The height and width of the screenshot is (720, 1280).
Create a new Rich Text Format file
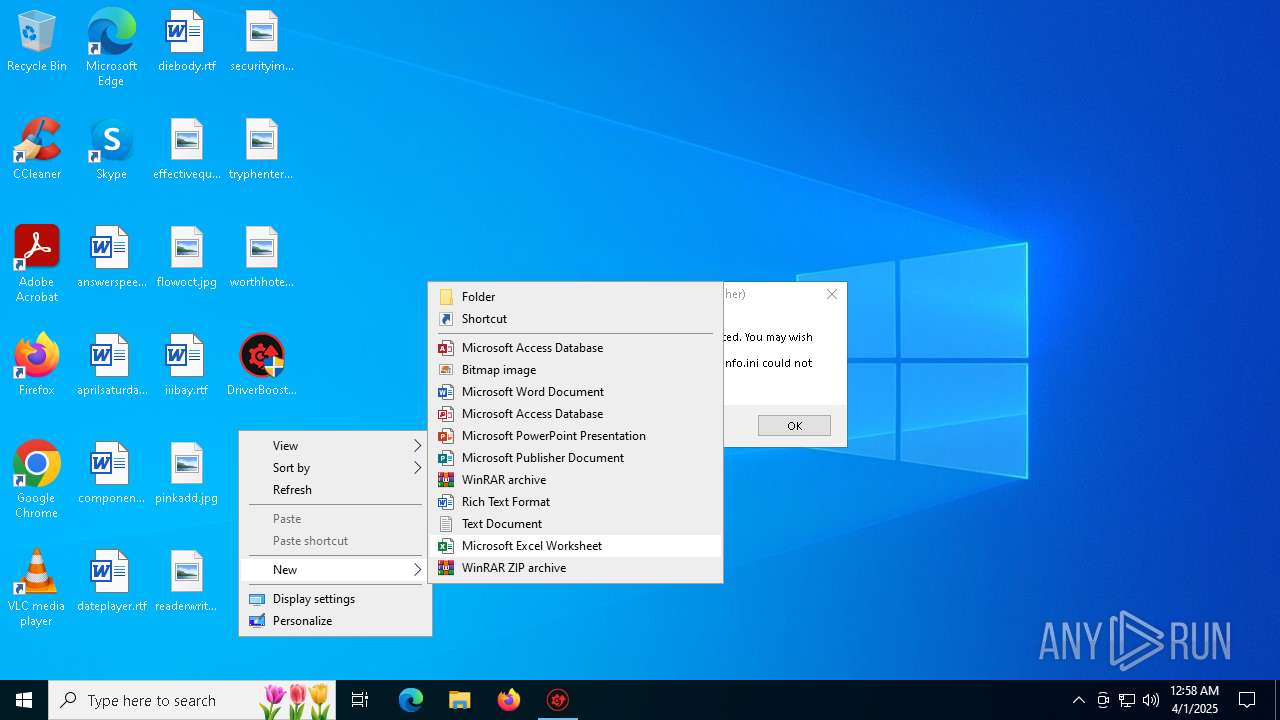point(575,502)
